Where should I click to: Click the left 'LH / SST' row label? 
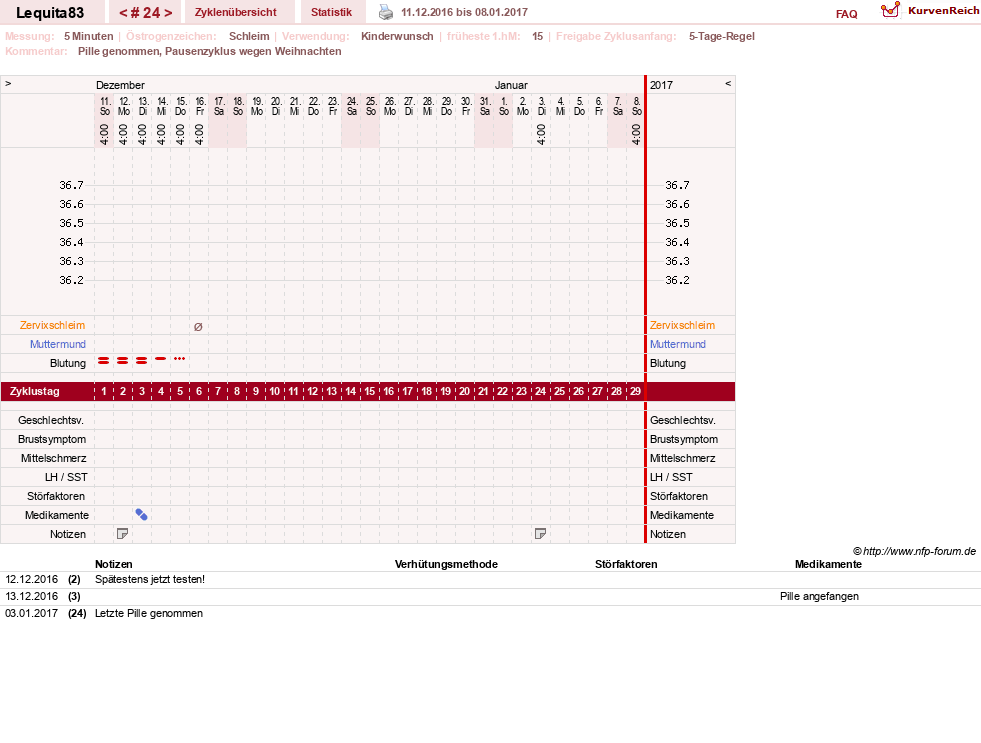66,477
